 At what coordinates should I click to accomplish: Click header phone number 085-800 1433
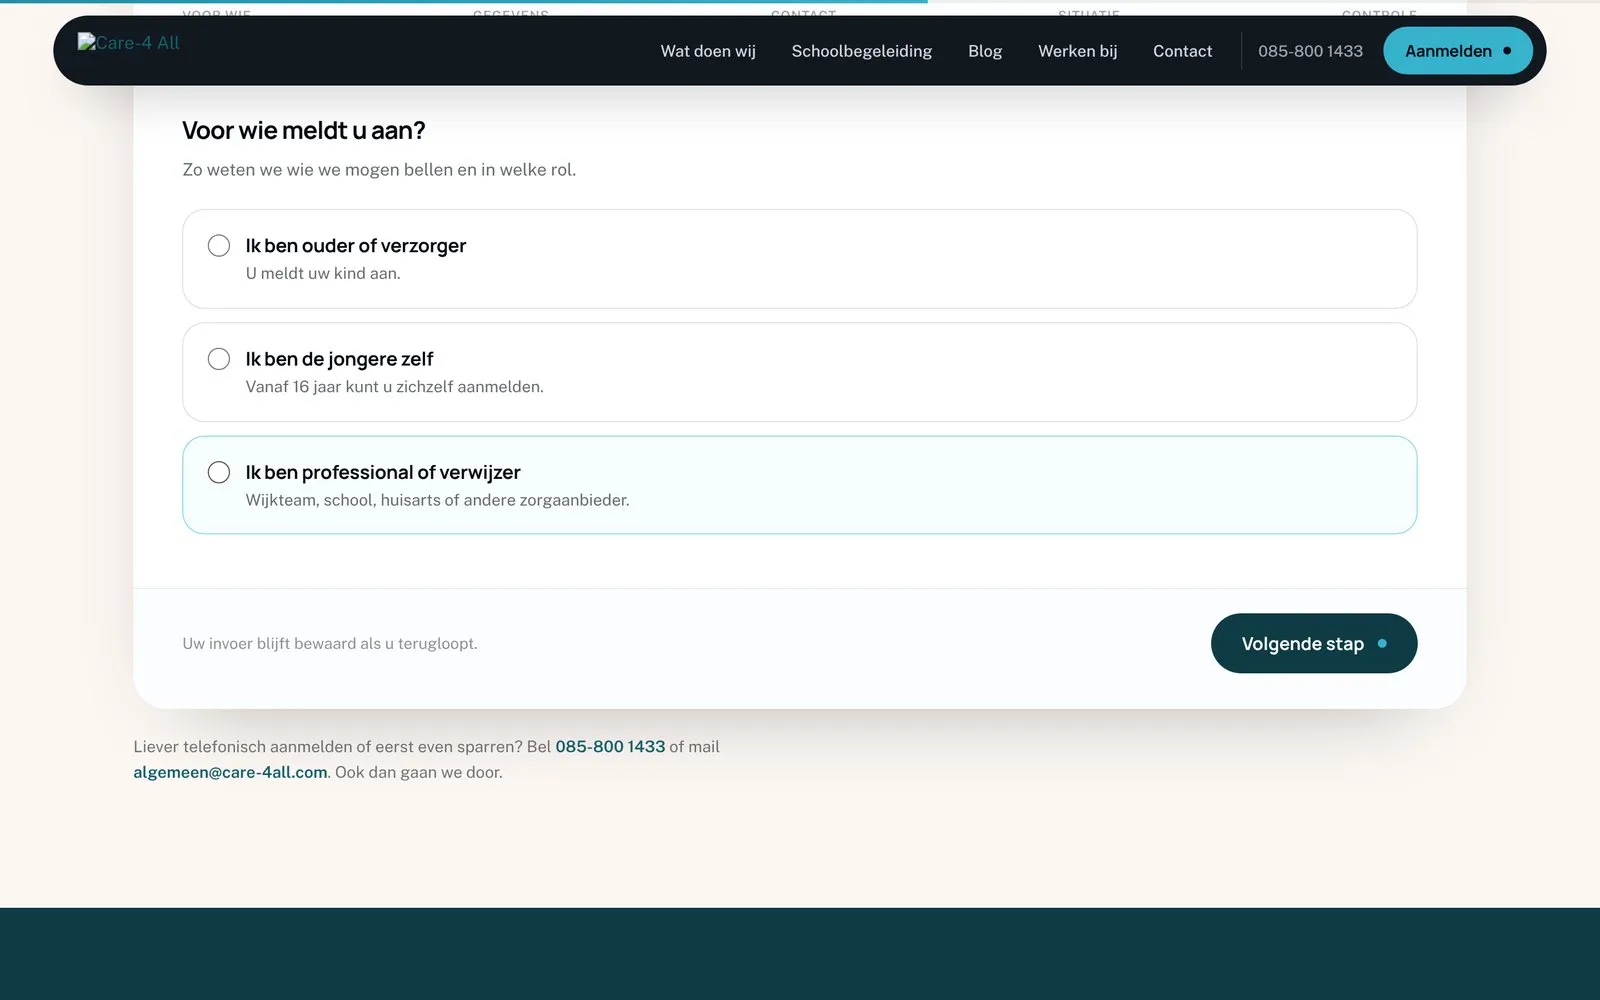1310,51
